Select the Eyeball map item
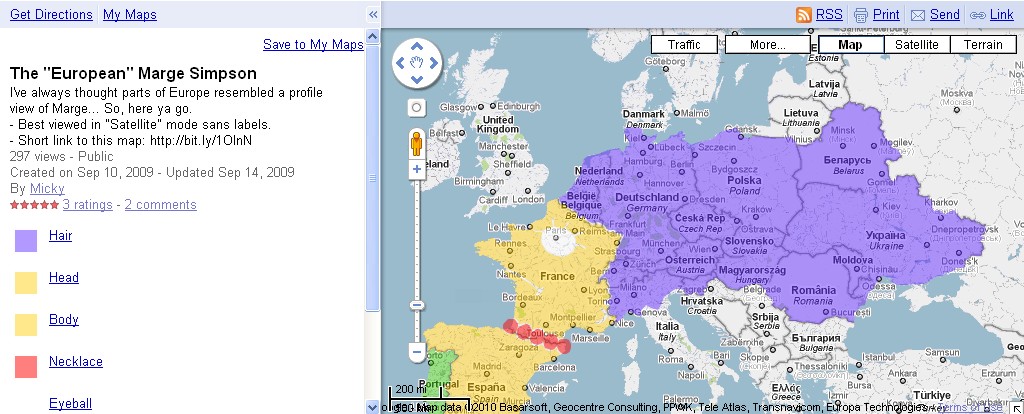 click(71, 403)
